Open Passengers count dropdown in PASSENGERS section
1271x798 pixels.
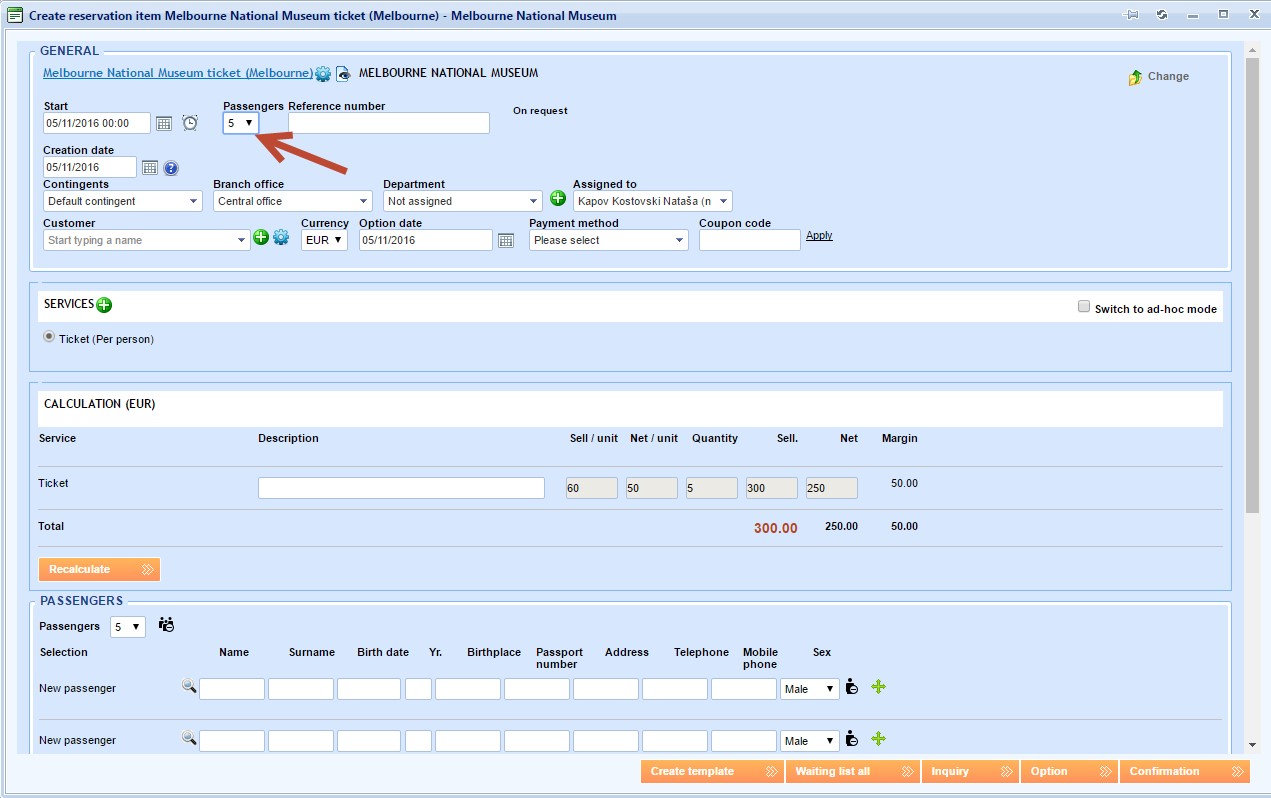point(128,627)
